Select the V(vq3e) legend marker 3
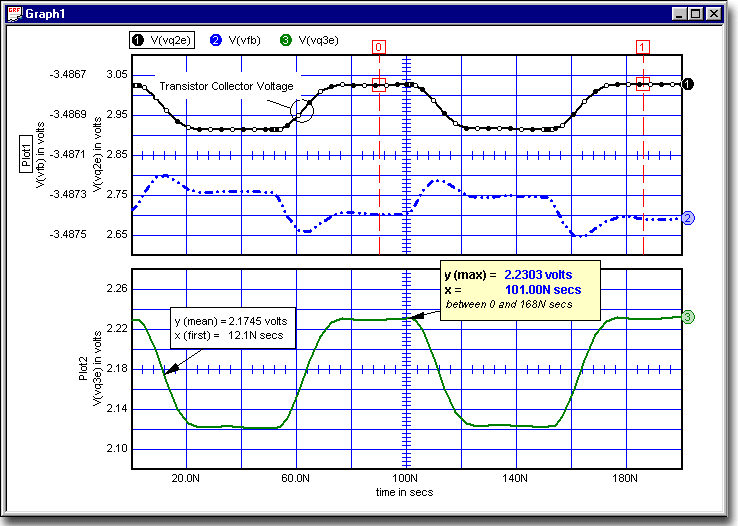 pos(285,40)
